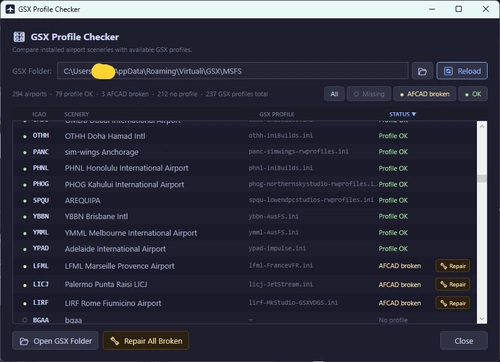Close the profile checker dialog
The image size is (500, 362).
[x=464, y=341]
